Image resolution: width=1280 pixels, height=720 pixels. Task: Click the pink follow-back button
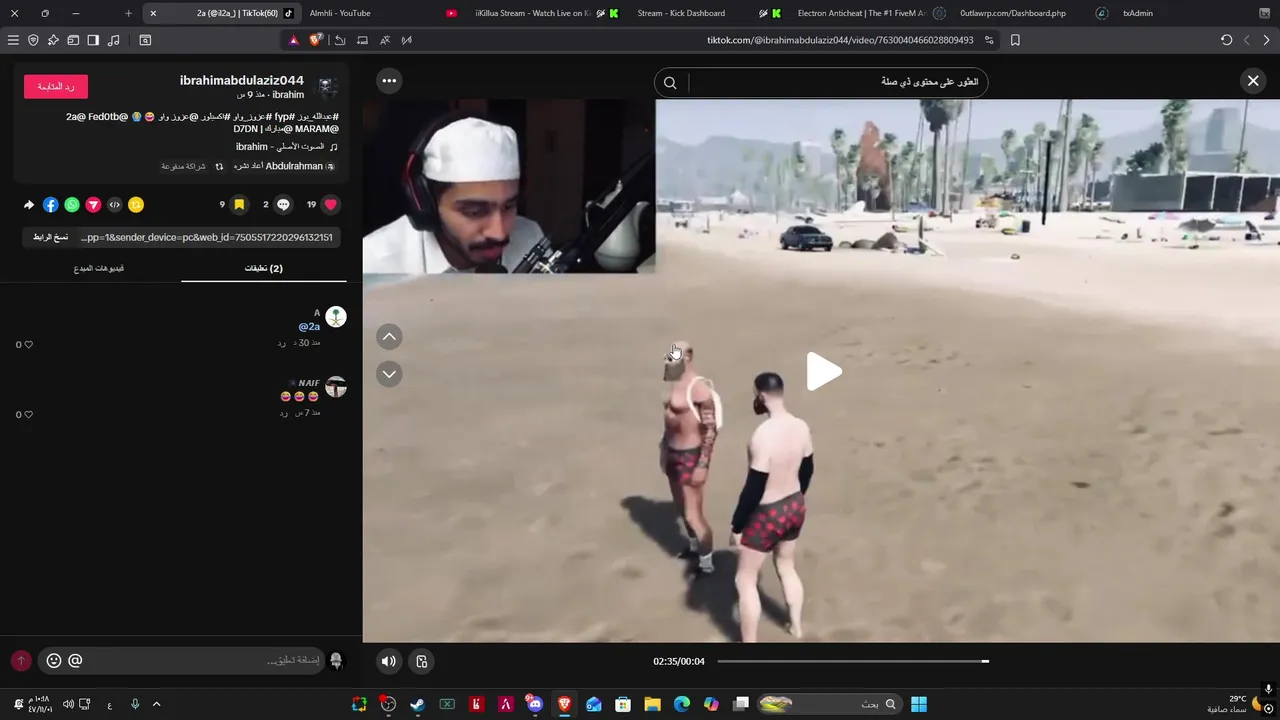click(56, 87)
